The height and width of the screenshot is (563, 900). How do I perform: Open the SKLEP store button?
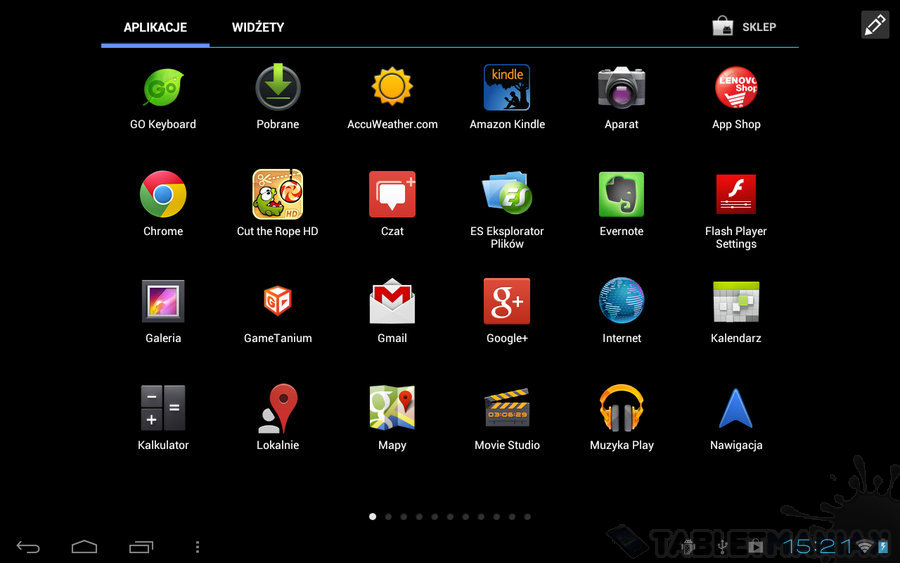click(x=744, y=26)
